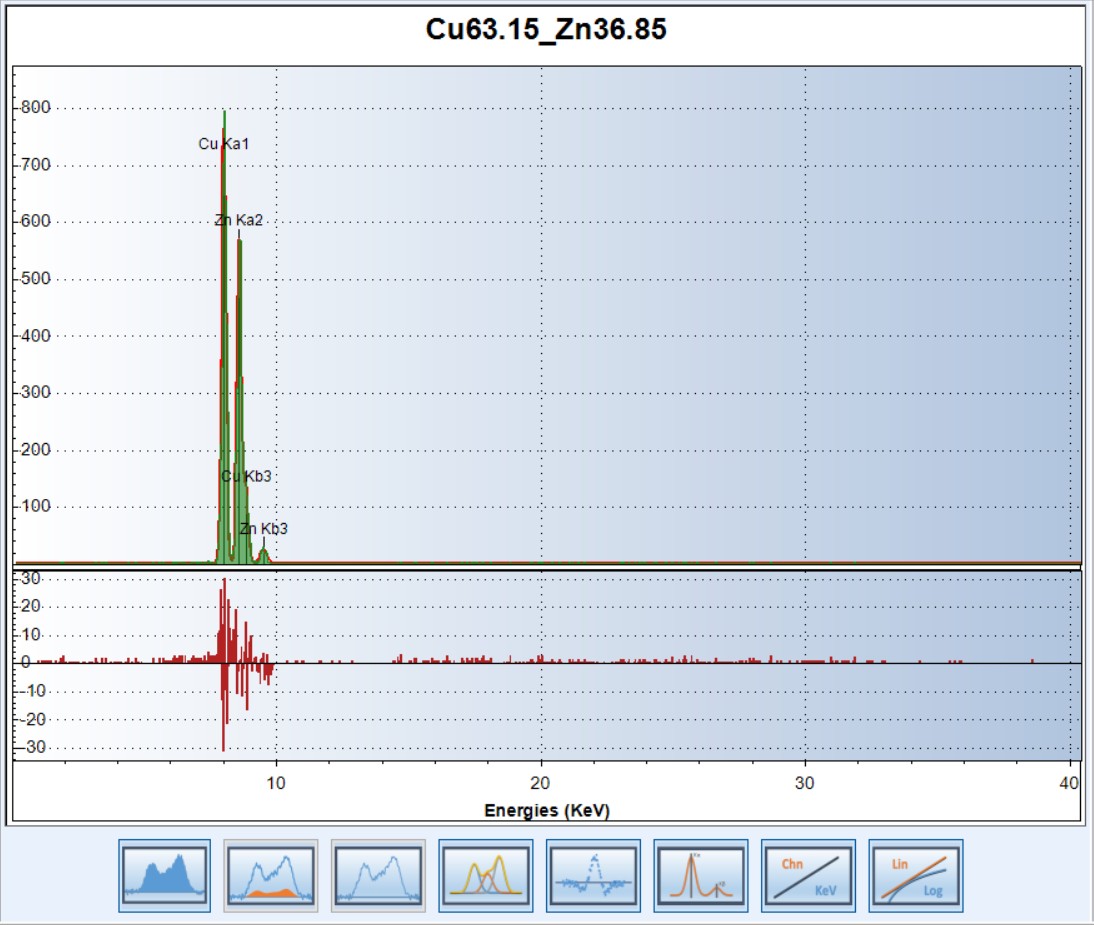This screenshot has width=1094, height=925.
Task: Click the Cu Ka1 peak label
Action: click(x=223, y=144)
